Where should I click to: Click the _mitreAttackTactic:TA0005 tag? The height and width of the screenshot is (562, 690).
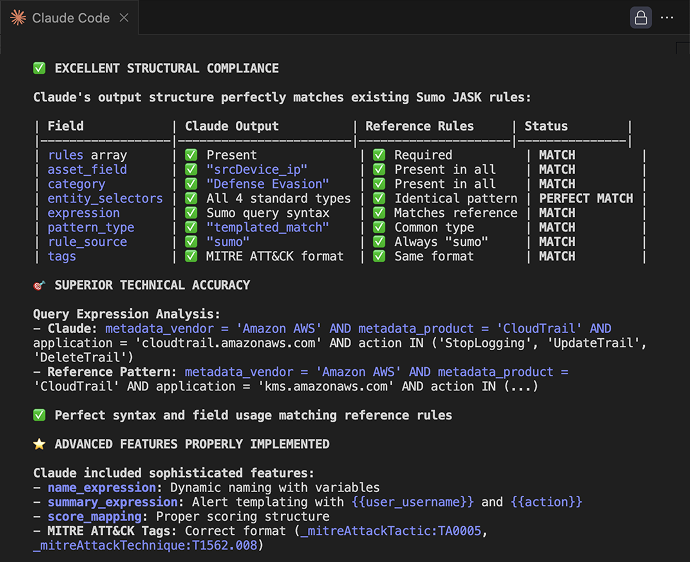pos(391,531)
